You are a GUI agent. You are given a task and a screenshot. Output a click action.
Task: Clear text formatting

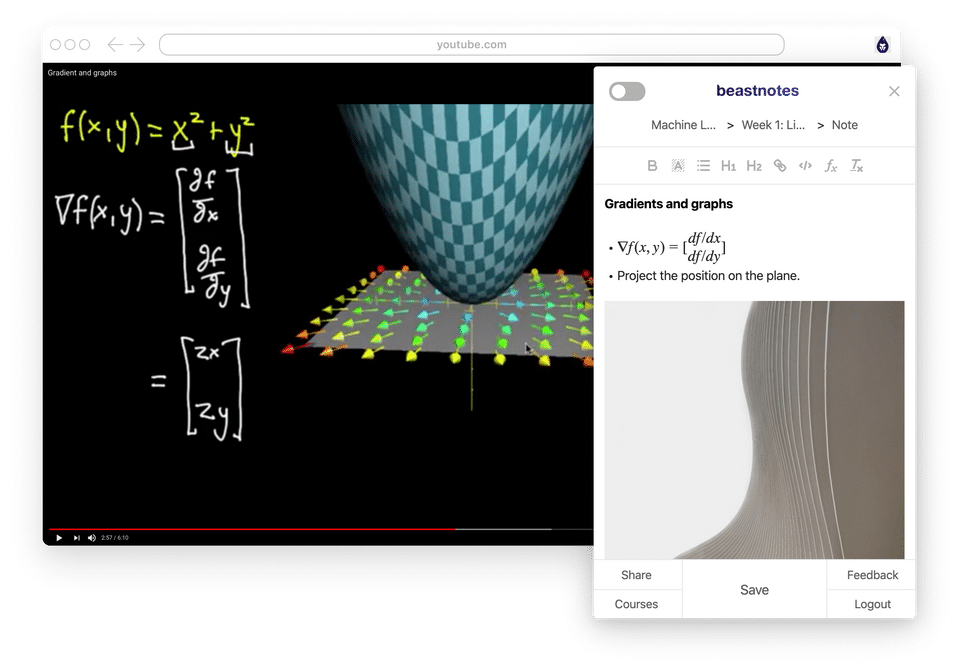point(857,166)
